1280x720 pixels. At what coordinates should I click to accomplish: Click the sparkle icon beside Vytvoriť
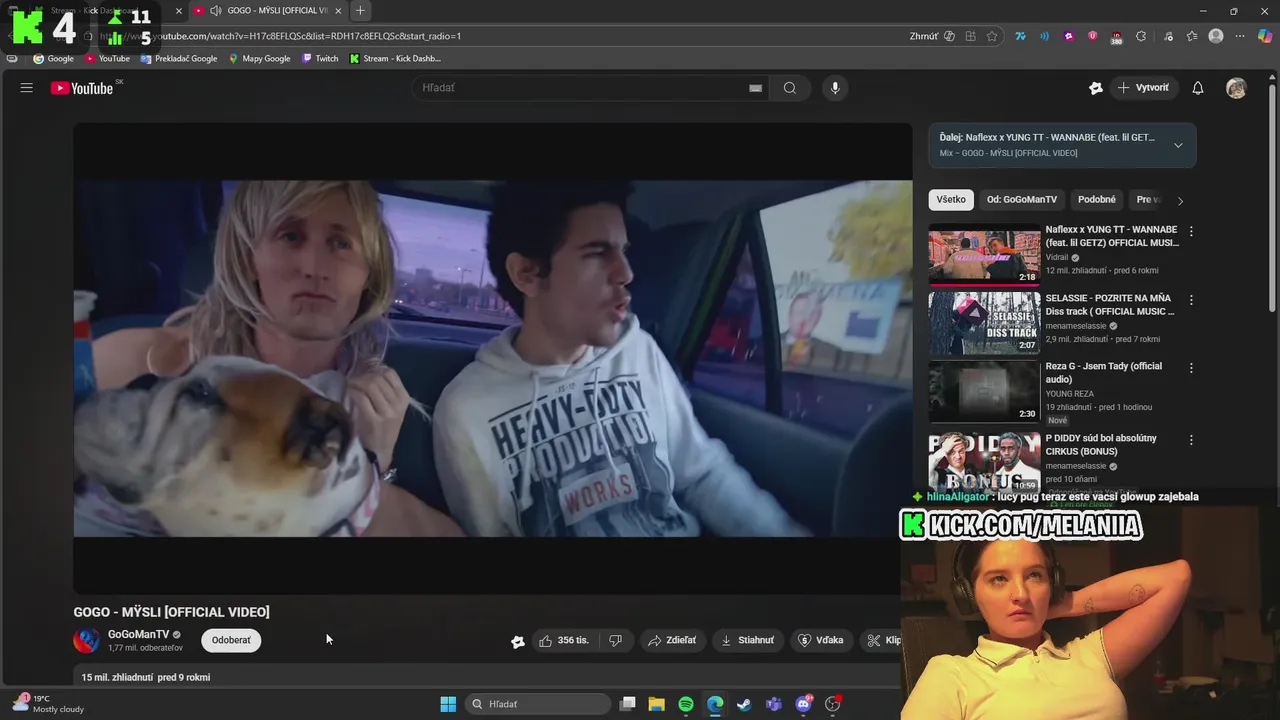click(1096, 88)
